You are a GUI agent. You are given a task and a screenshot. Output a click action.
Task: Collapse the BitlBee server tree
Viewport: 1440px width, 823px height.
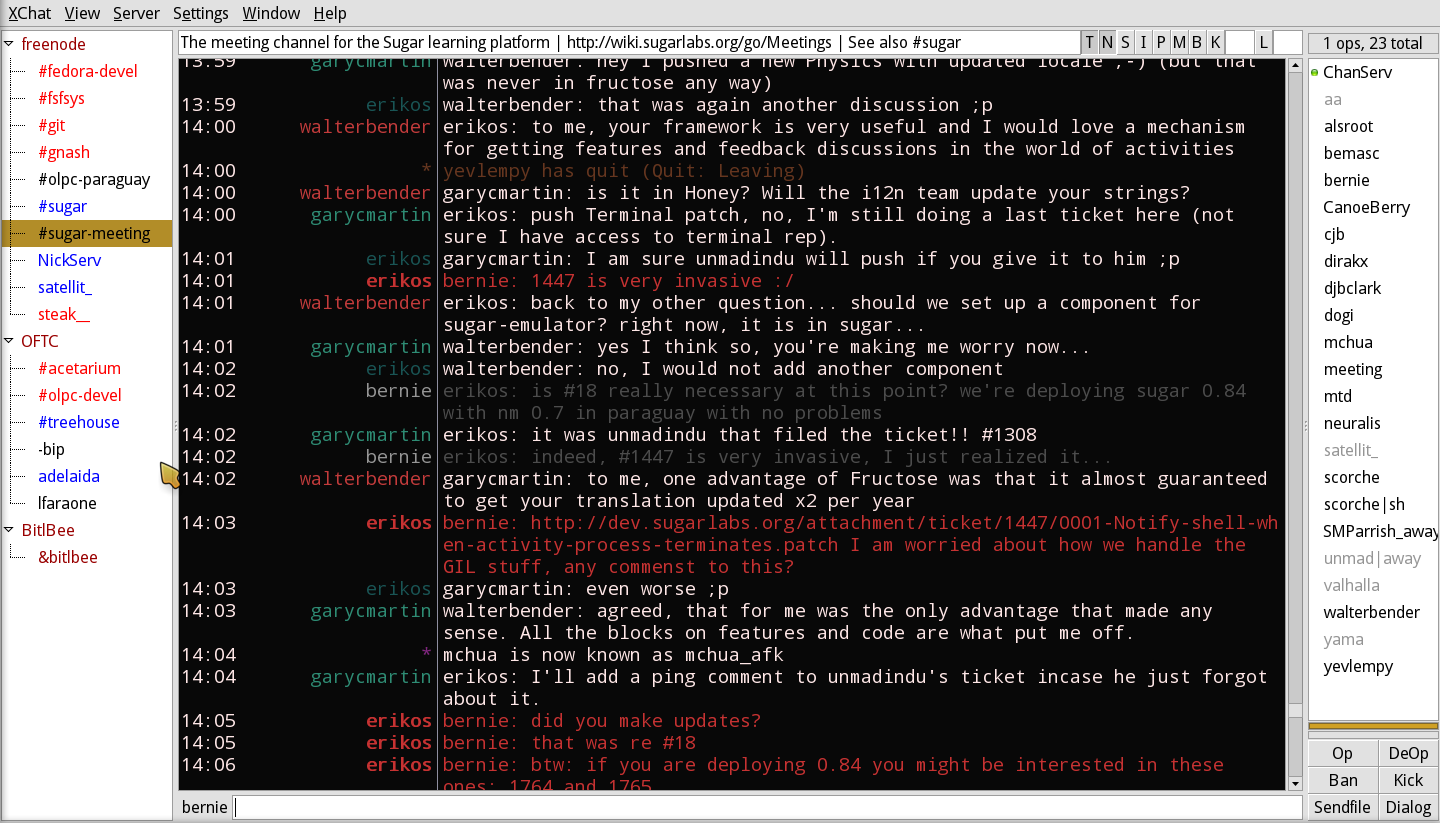[x=10, y=530]
